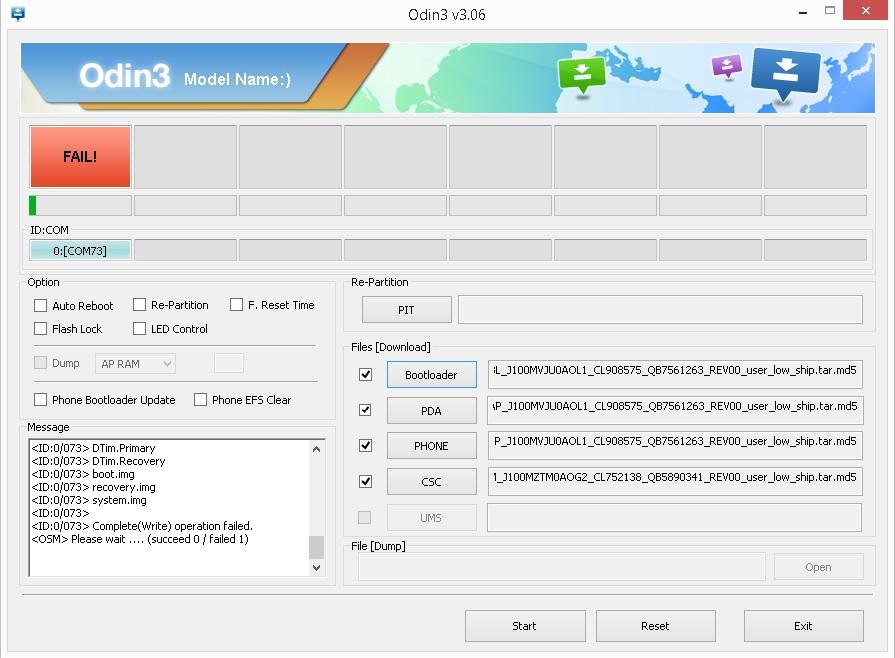Click the Open dump file button
The image size is (895, 658).
point(819,567)
